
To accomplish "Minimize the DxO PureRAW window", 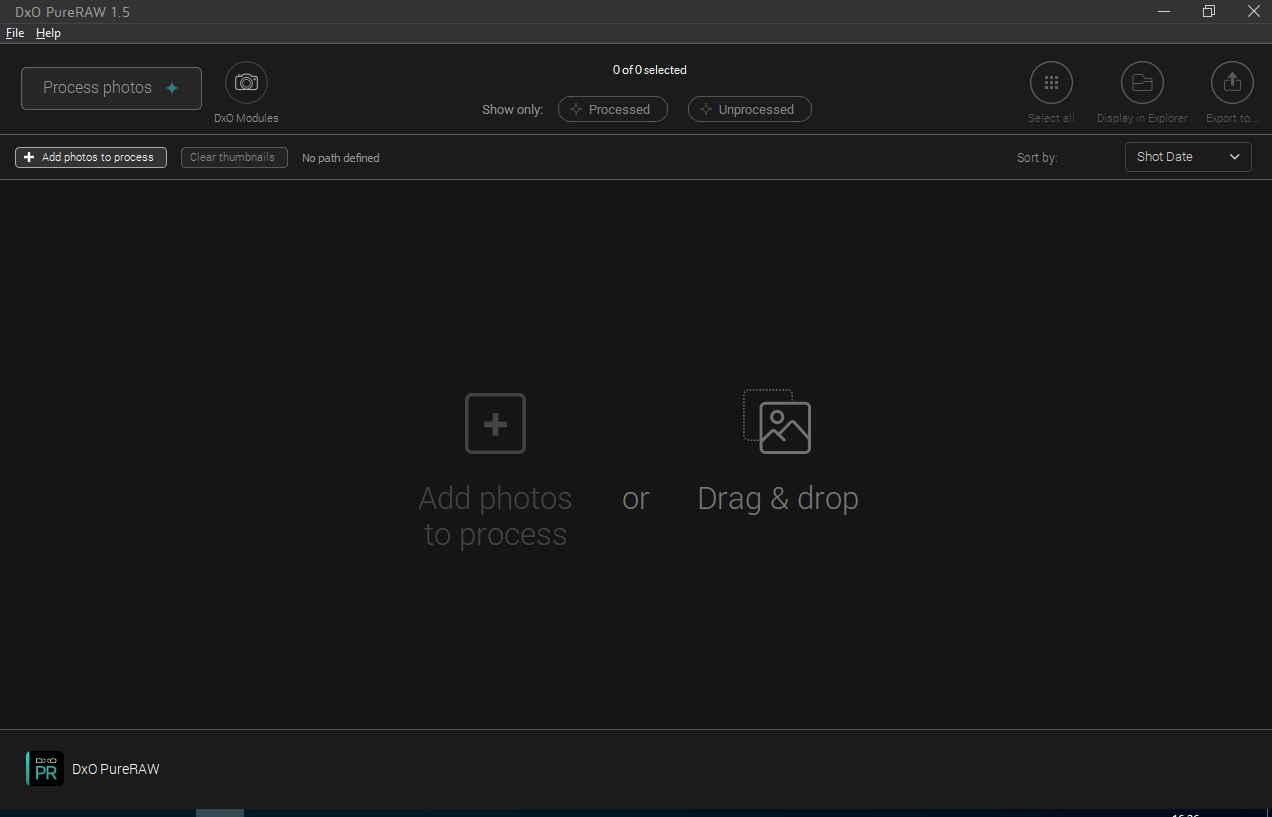I will [1164, 12].
